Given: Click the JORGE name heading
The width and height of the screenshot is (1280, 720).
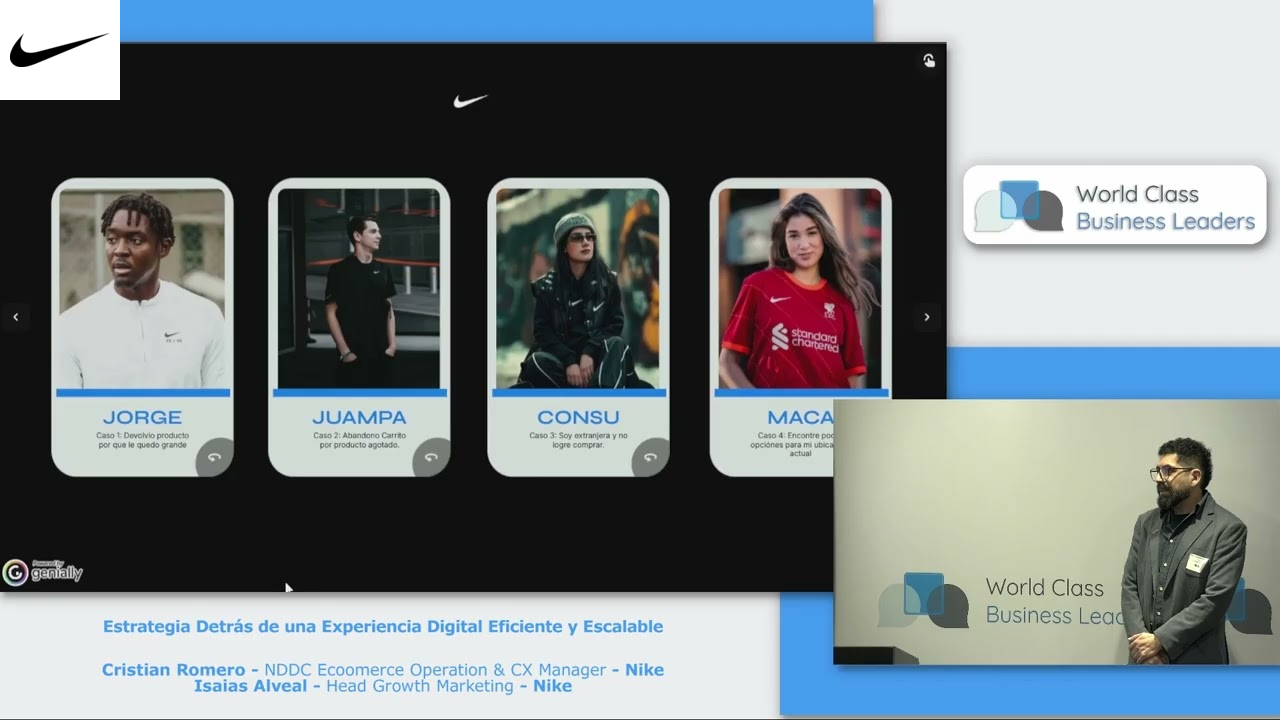Looking at the screenshot, I should point(142,418).
